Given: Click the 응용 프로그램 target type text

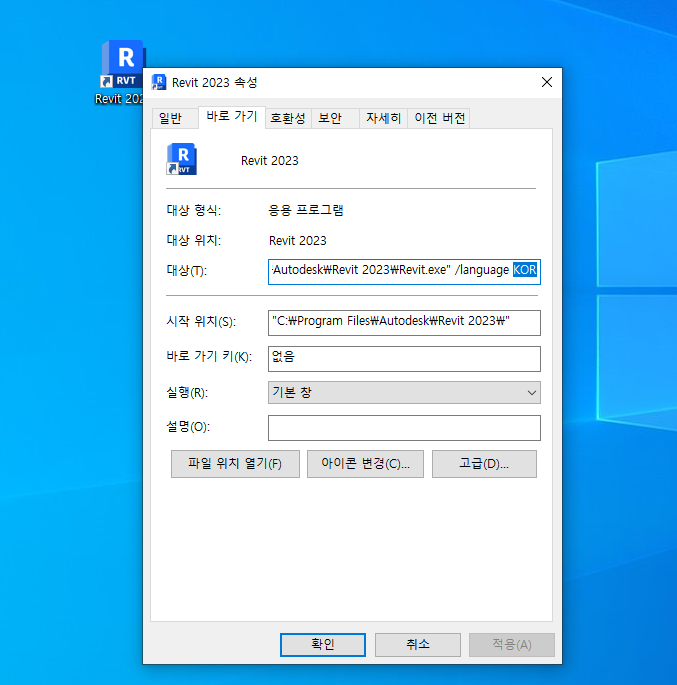Looking at the screenshot, I should pos(306,210).
